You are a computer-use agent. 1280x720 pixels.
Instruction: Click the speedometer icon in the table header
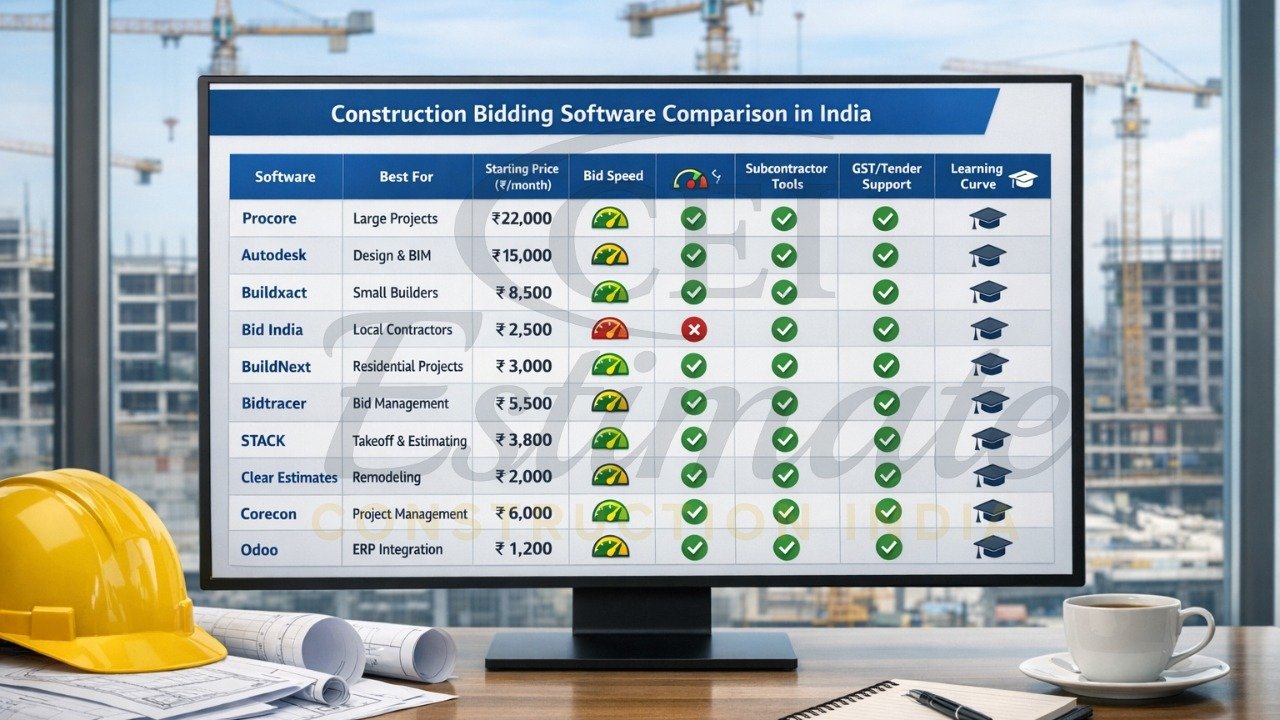tap(690, 178)
